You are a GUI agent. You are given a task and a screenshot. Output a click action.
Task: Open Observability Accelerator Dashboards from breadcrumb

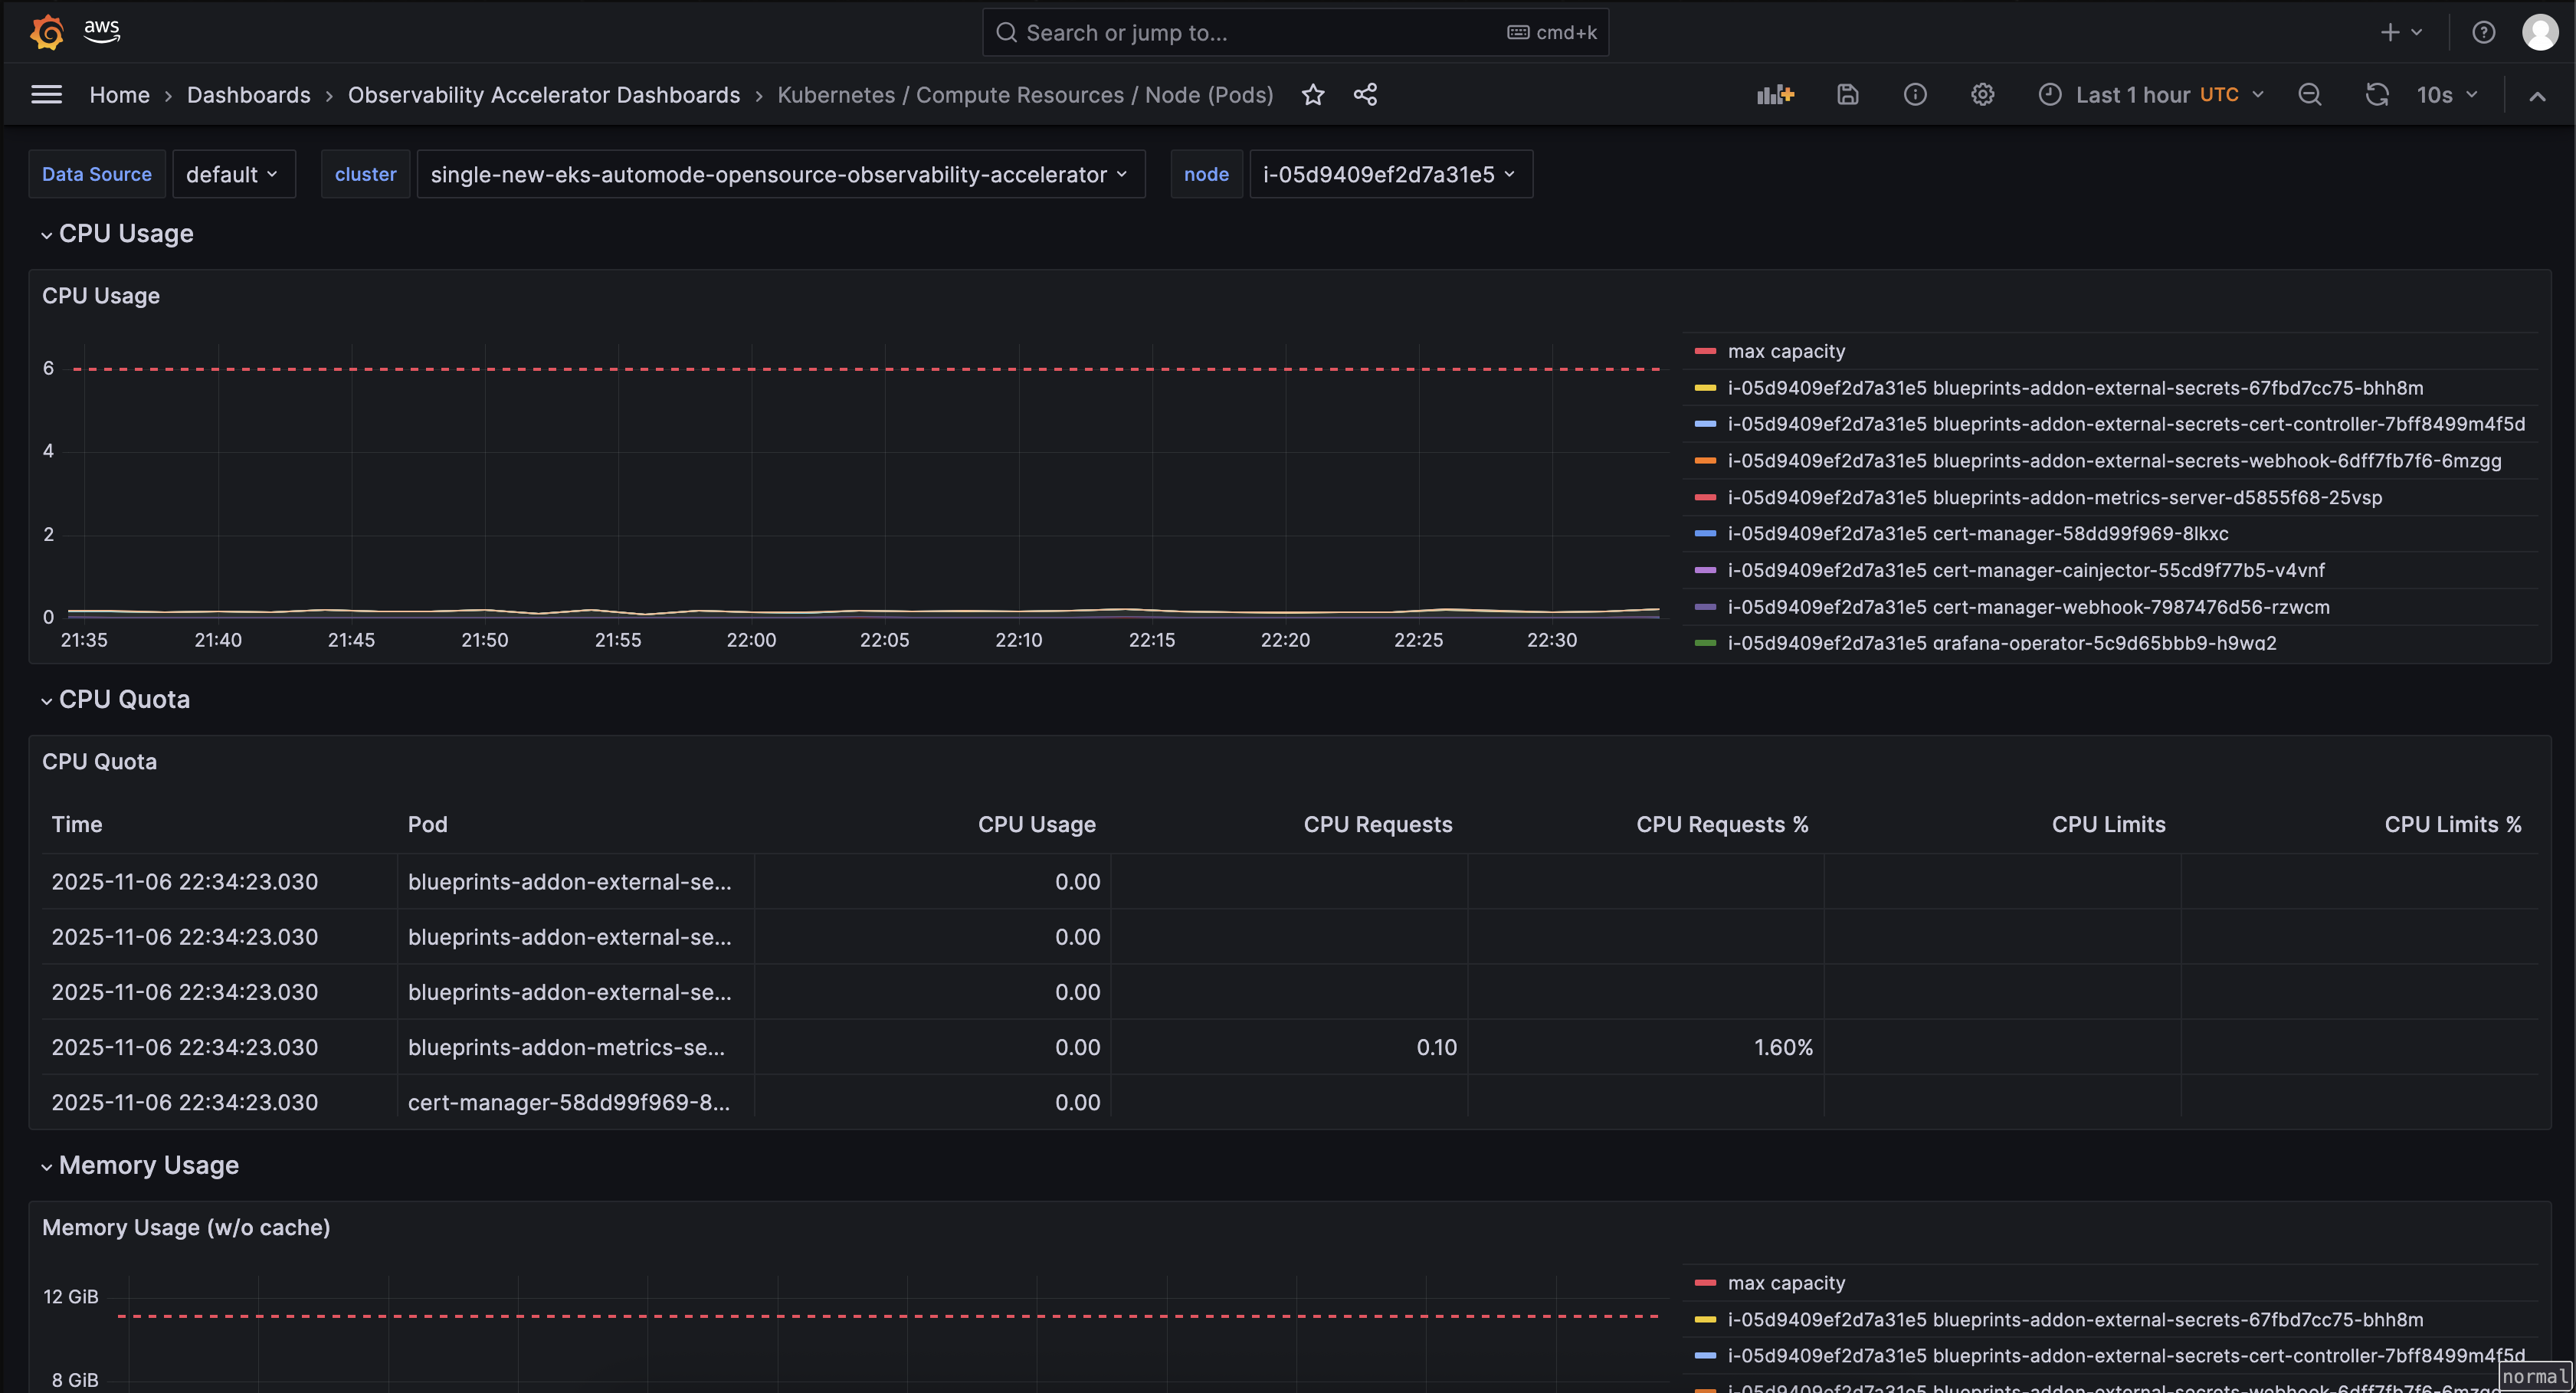tap(543, 95)
